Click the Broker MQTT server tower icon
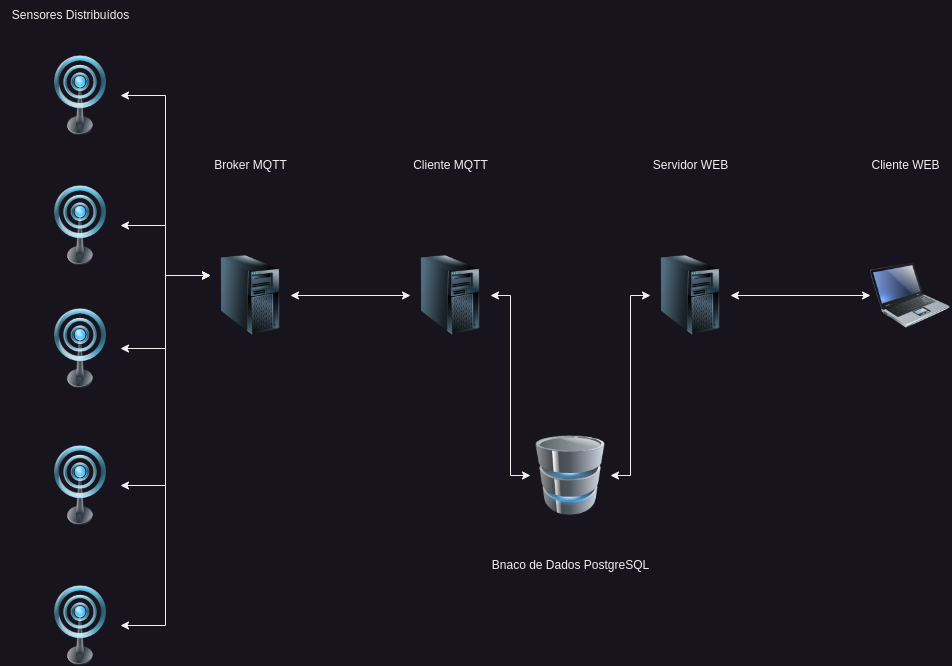Image resolution: width=952 pixels, height=666 pixels. 250,295
